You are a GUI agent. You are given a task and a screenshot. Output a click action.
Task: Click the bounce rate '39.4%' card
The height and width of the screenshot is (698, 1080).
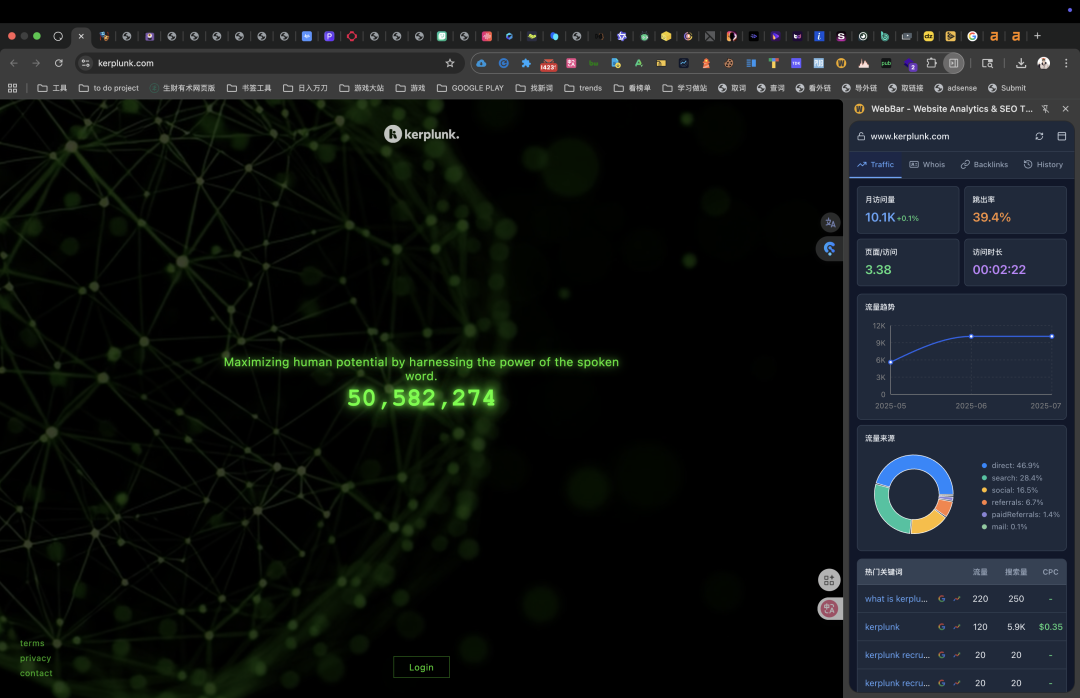(1015, 210)
